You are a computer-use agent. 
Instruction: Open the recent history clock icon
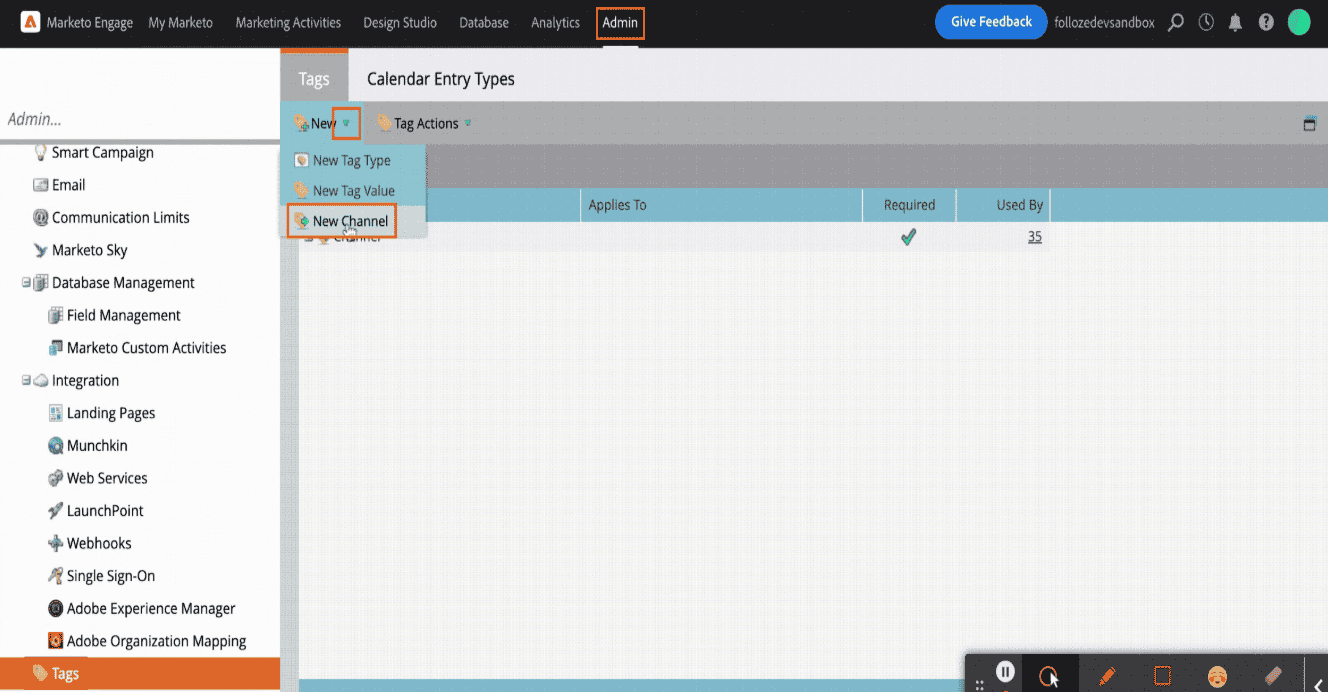coord(1206,22)
